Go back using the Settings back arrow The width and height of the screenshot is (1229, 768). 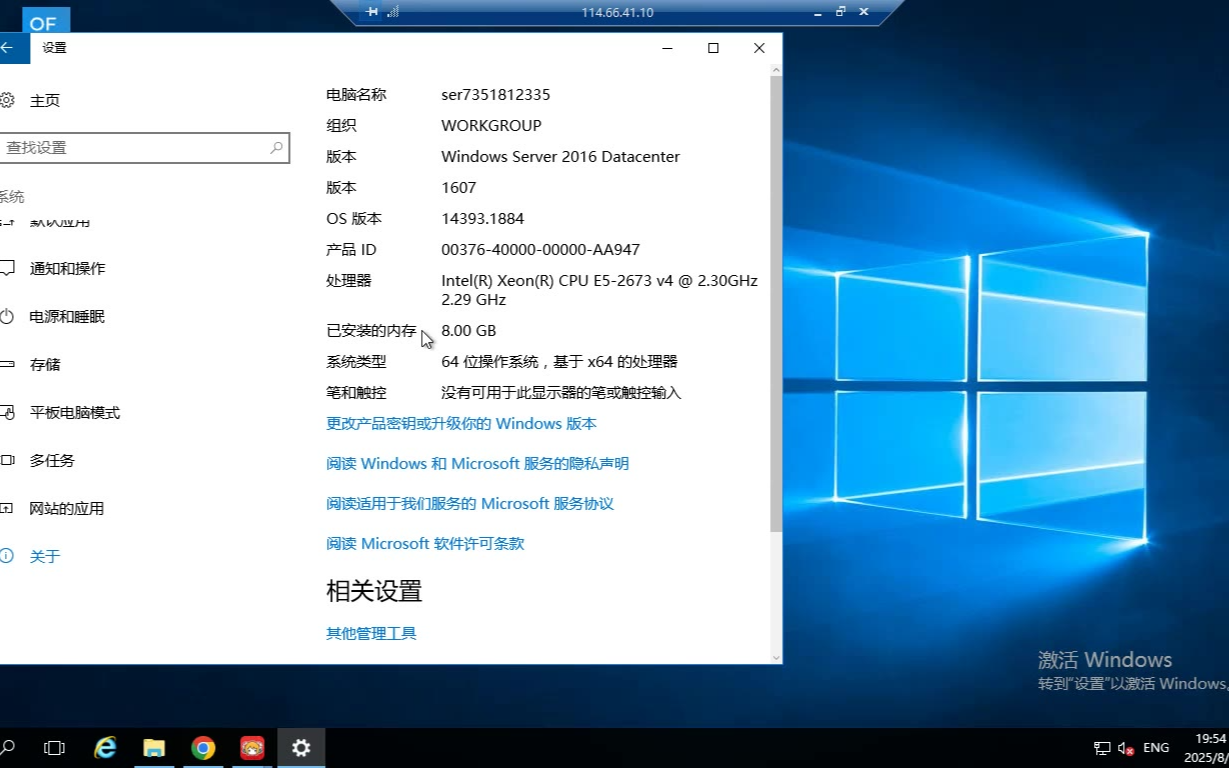pos(8,48)
